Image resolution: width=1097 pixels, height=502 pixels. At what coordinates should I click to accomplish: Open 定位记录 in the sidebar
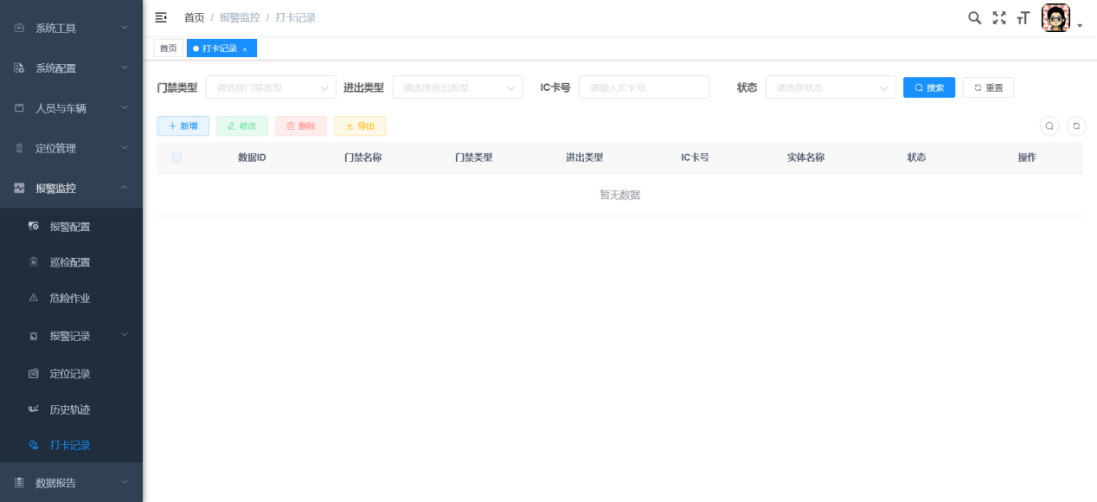point(70,374)
